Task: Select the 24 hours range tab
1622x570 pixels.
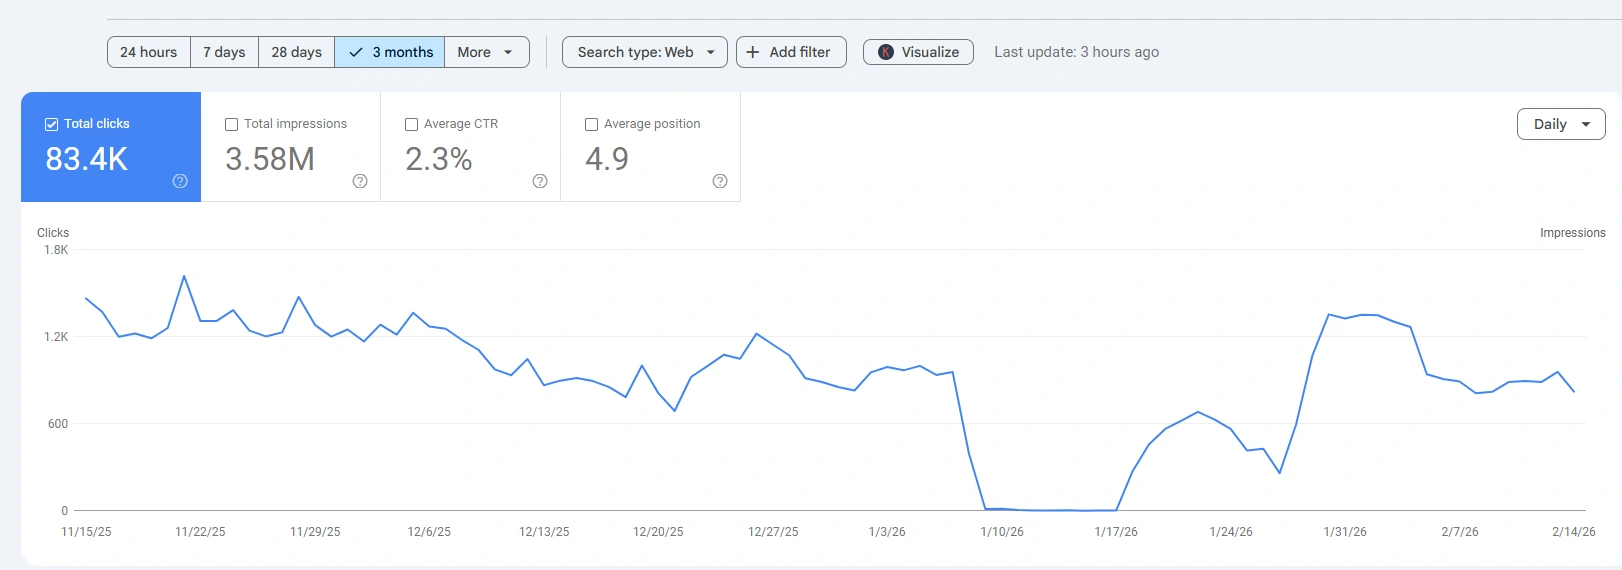Action: [148, 52]
